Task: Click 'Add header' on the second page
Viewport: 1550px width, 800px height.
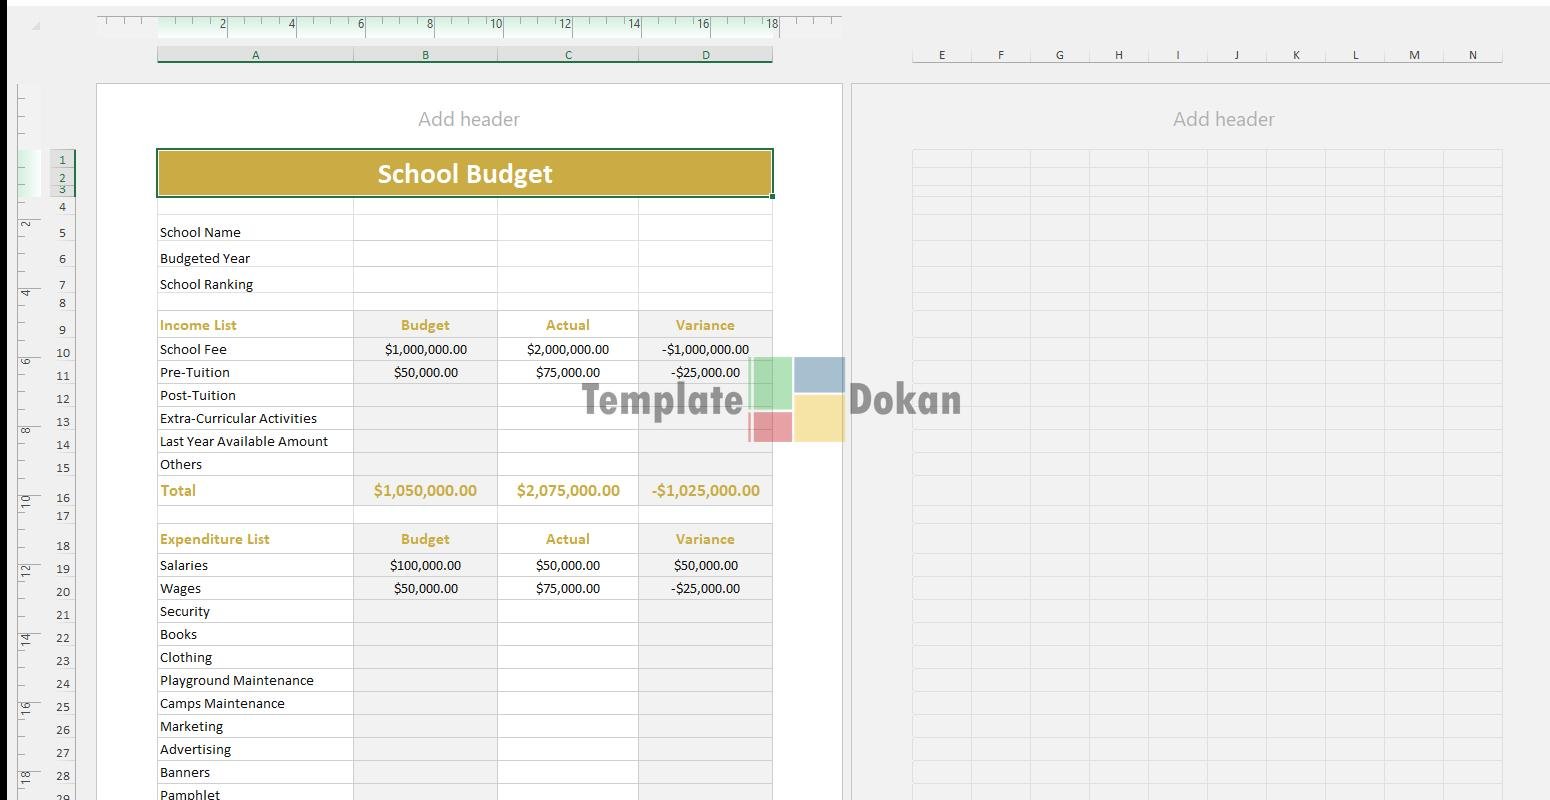Action: point(1223,119)
